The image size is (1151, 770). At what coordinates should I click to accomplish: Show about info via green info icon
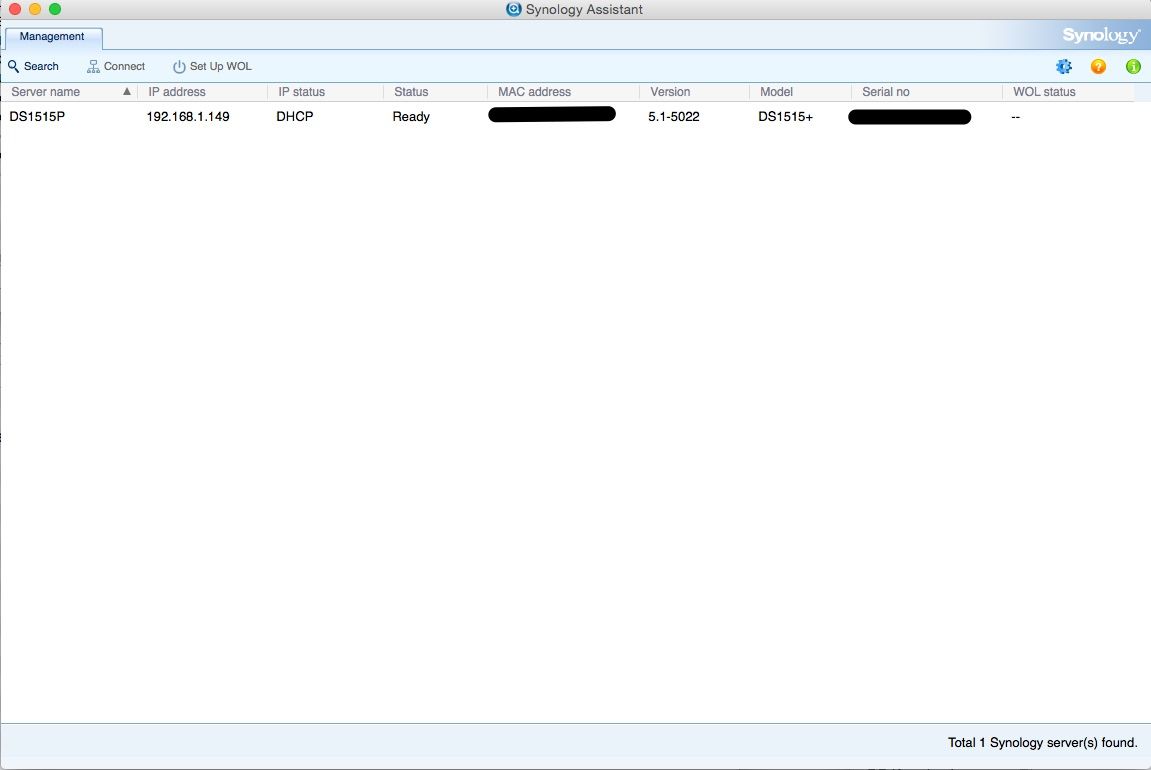click(x=1133, y=67)
